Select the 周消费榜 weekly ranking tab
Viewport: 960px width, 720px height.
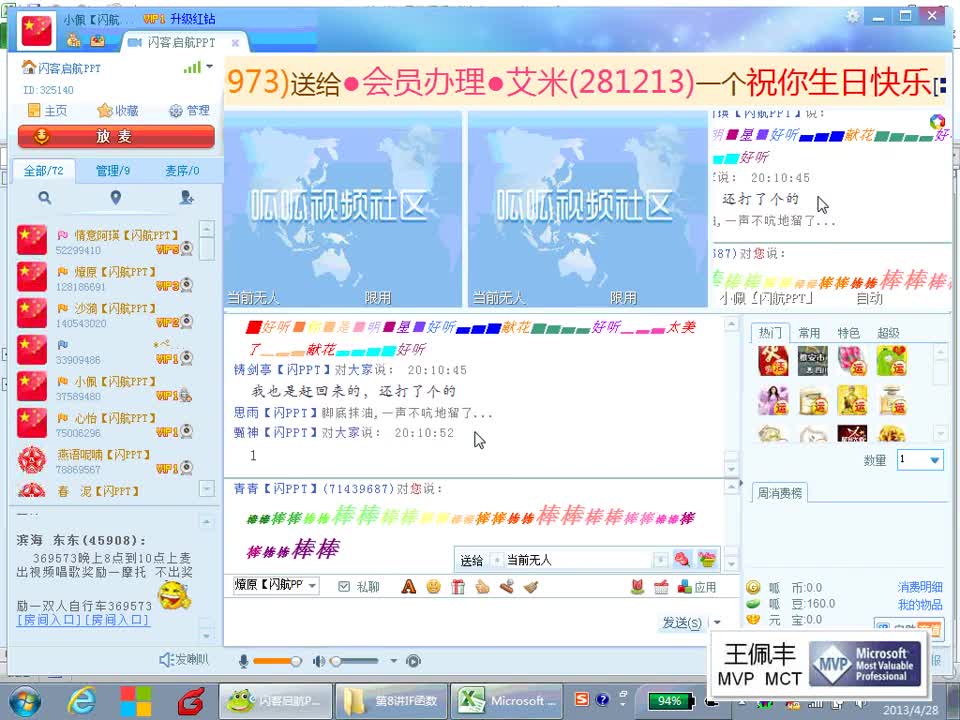(x=779, y=493)
